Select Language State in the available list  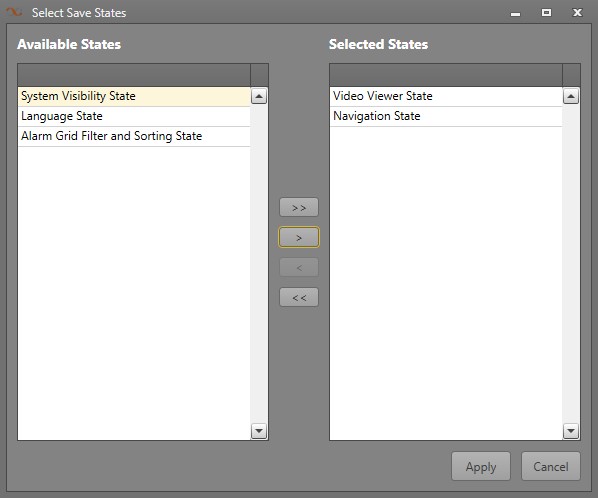[134, 116]
